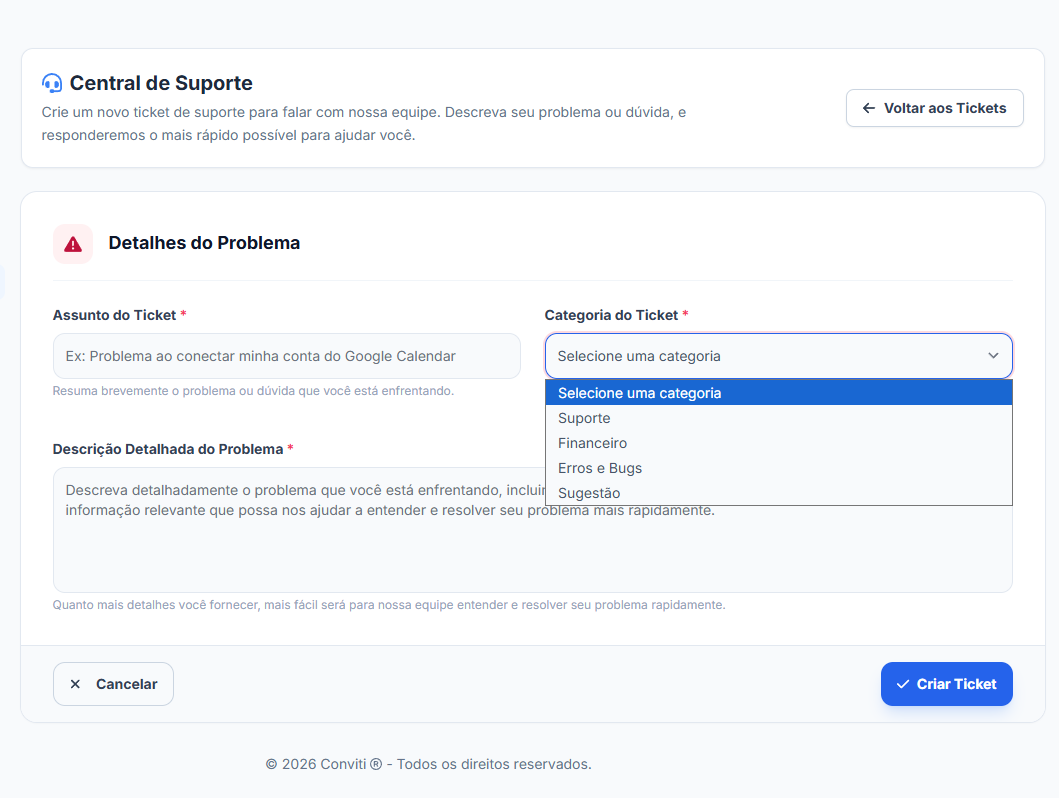Image resolution: width=1059 pixels, height=798 pixels.
Task: Pick Erros e Bugs in the dropdown
Action: [x=600, y=468]
